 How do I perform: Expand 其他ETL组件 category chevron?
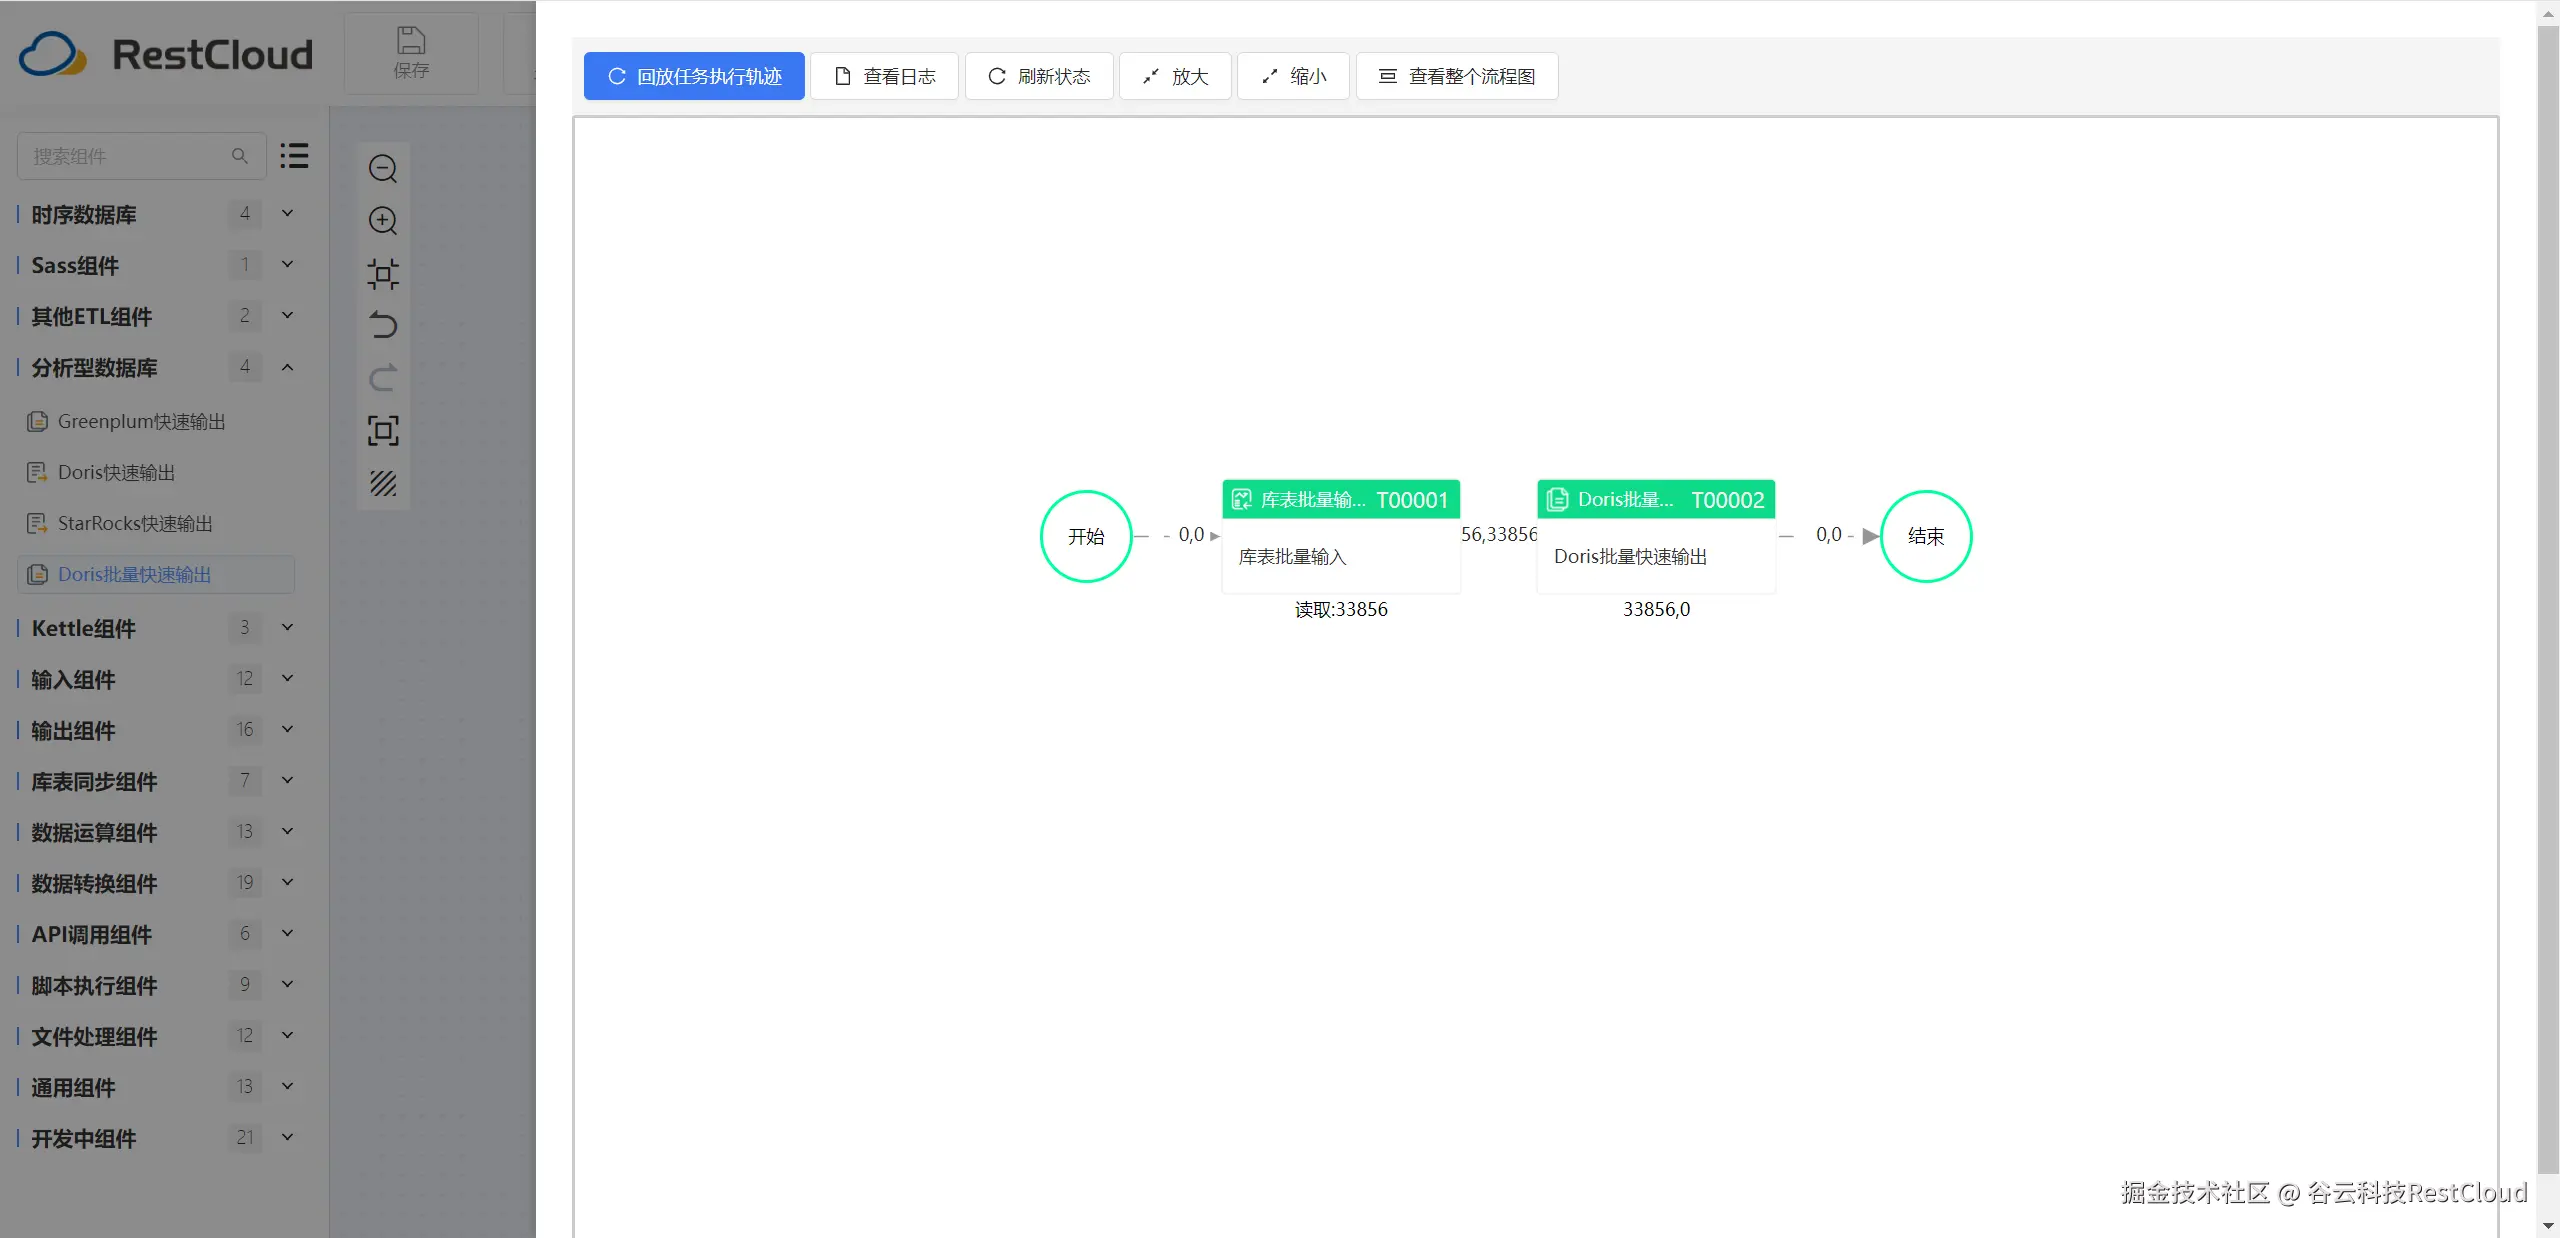(x=287, y=315)
